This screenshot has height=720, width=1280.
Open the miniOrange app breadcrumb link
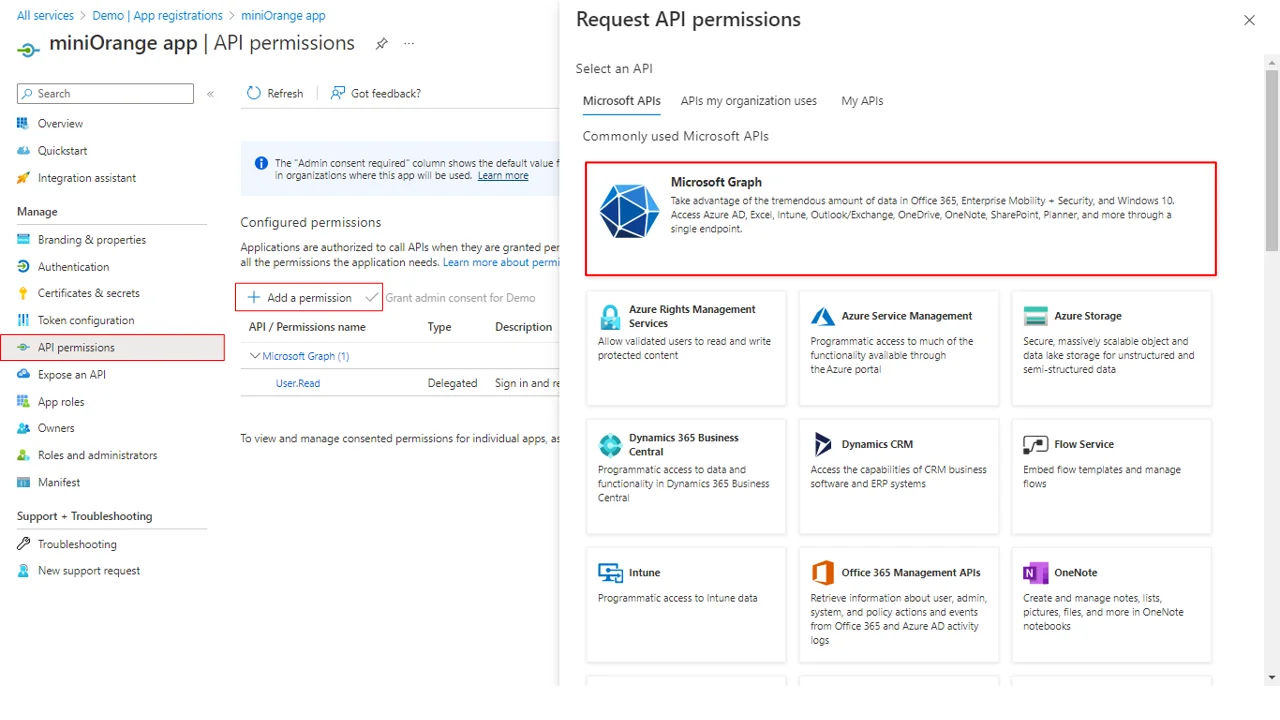283,16
